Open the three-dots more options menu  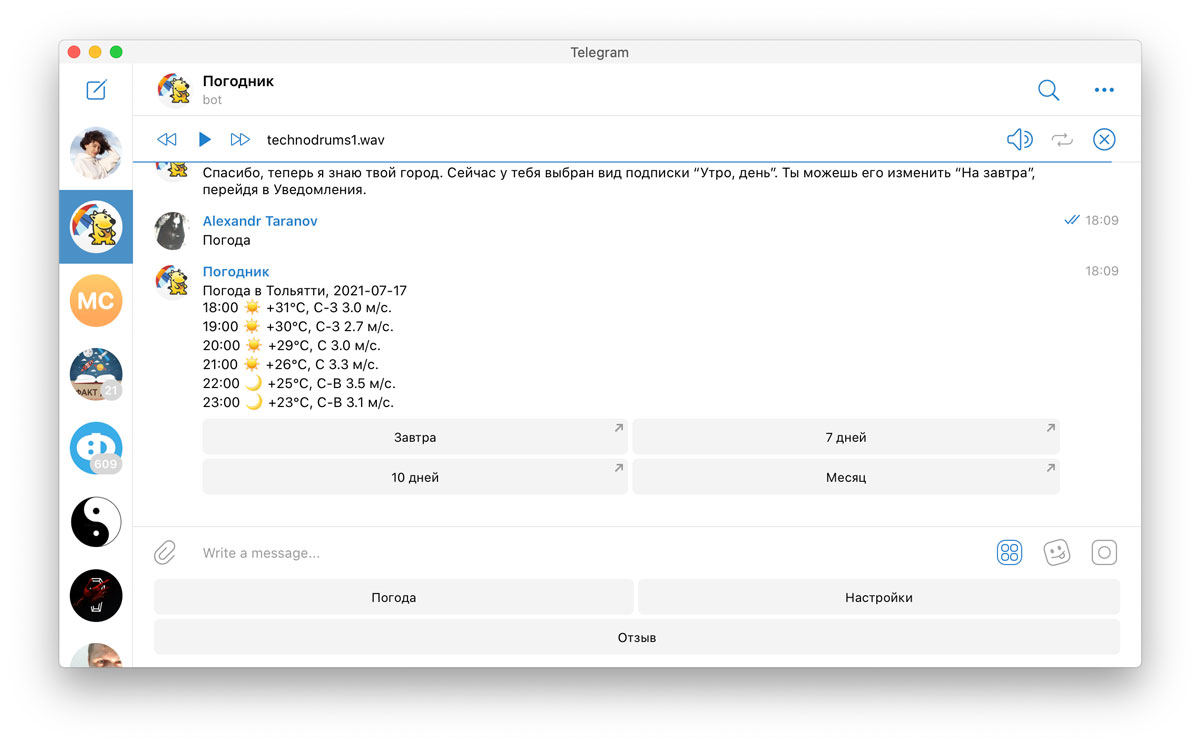click(x=1104, y=90)
